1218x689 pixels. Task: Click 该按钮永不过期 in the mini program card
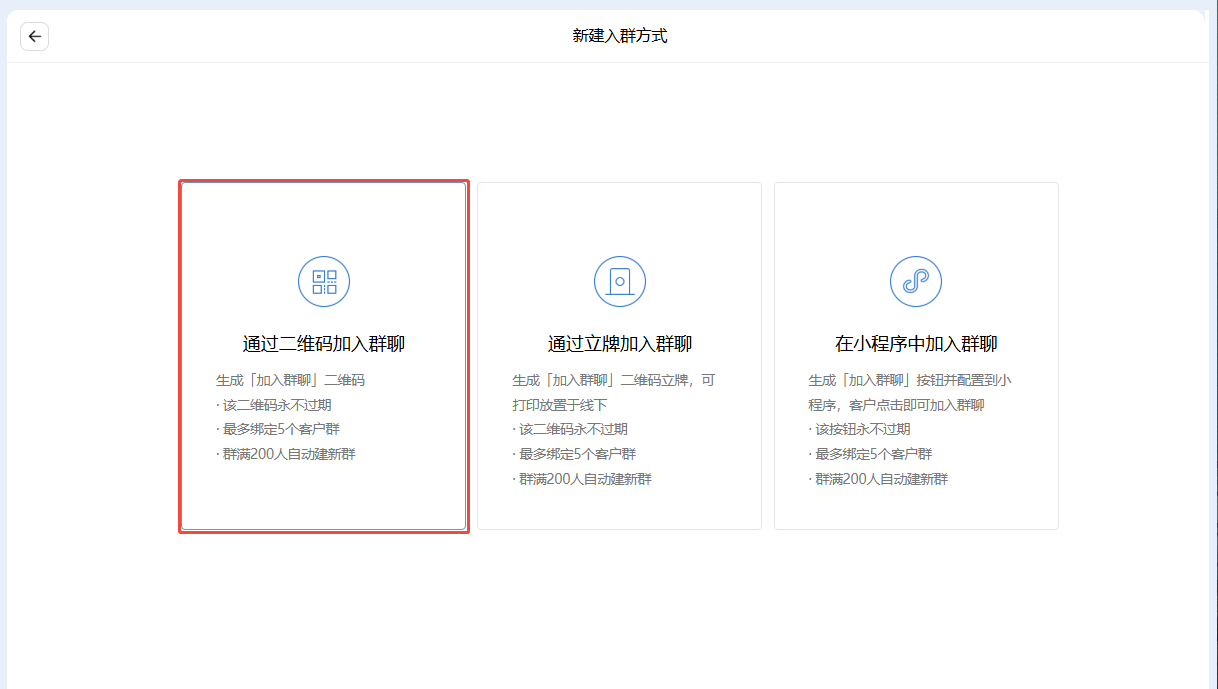tap(860, 429)
